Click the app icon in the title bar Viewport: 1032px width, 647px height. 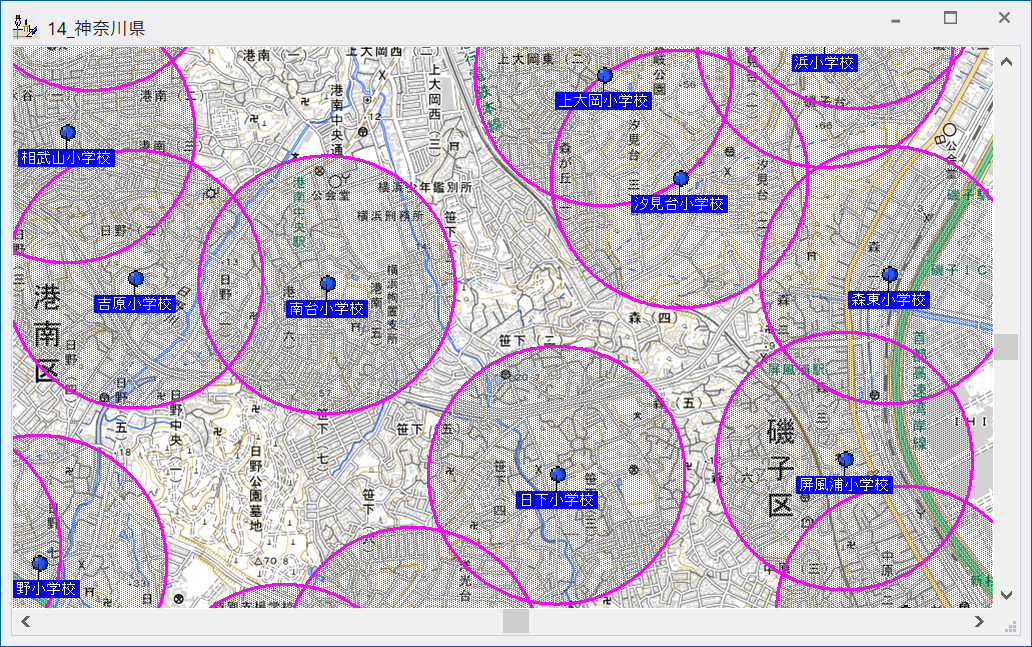click(x=25, y=27)
